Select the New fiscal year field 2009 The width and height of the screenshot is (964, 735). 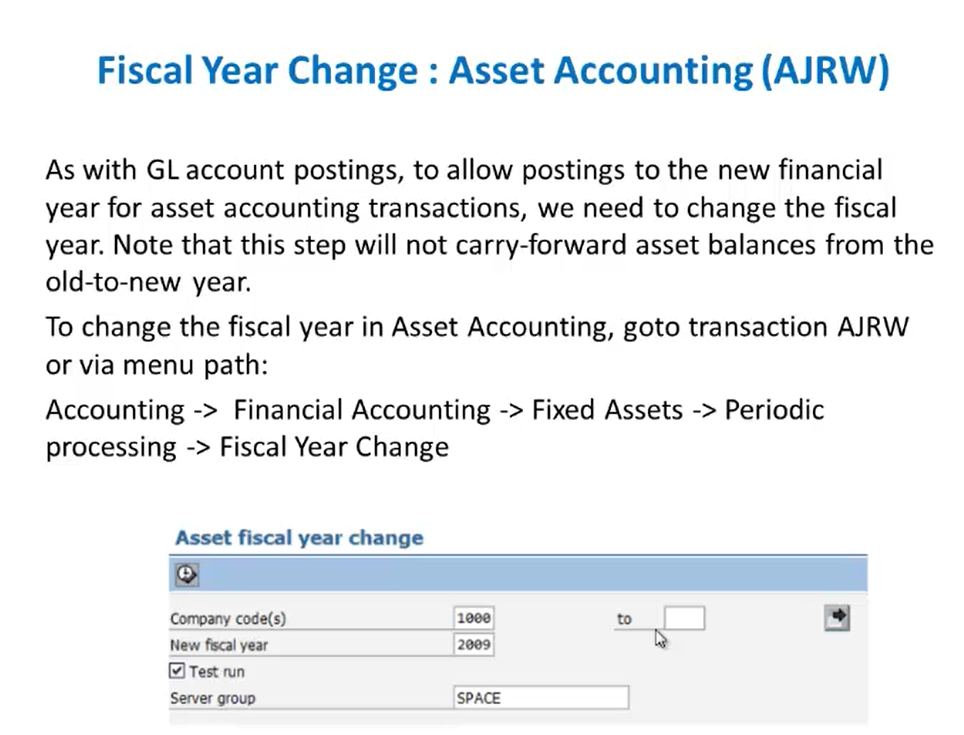point(473,645)
